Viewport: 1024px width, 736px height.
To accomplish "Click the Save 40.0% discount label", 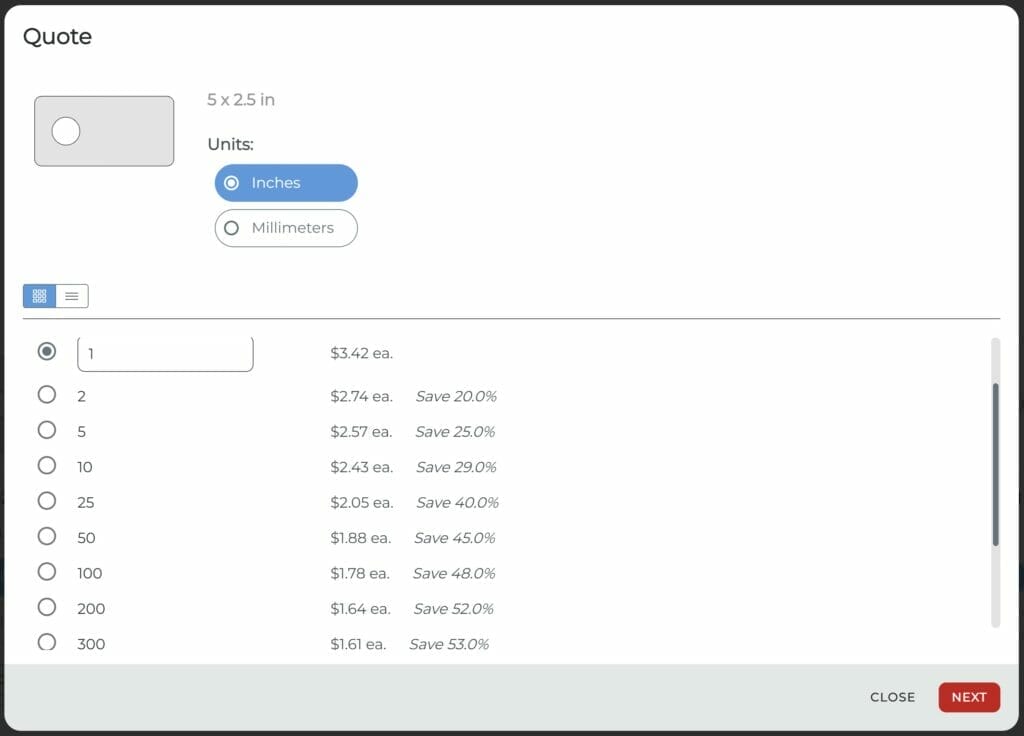I will click(x=457, y=503).
